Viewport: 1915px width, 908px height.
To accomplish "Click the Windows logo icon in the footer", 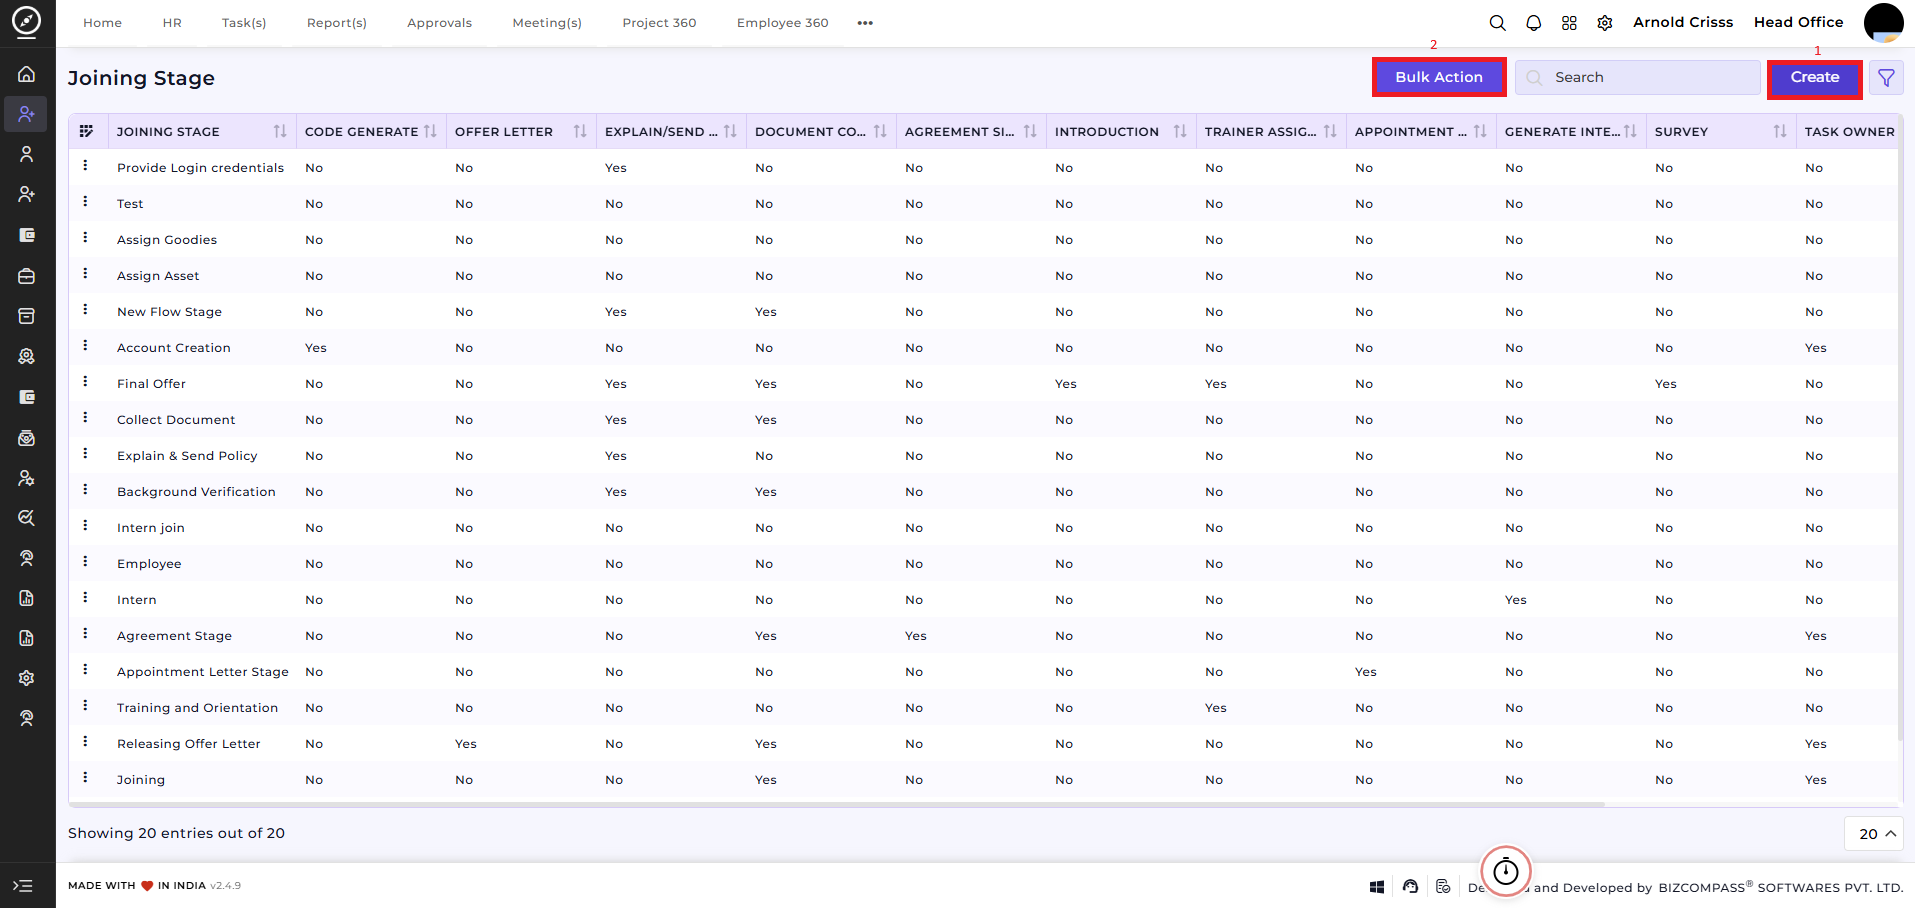I will click(x=1377, y=887).
